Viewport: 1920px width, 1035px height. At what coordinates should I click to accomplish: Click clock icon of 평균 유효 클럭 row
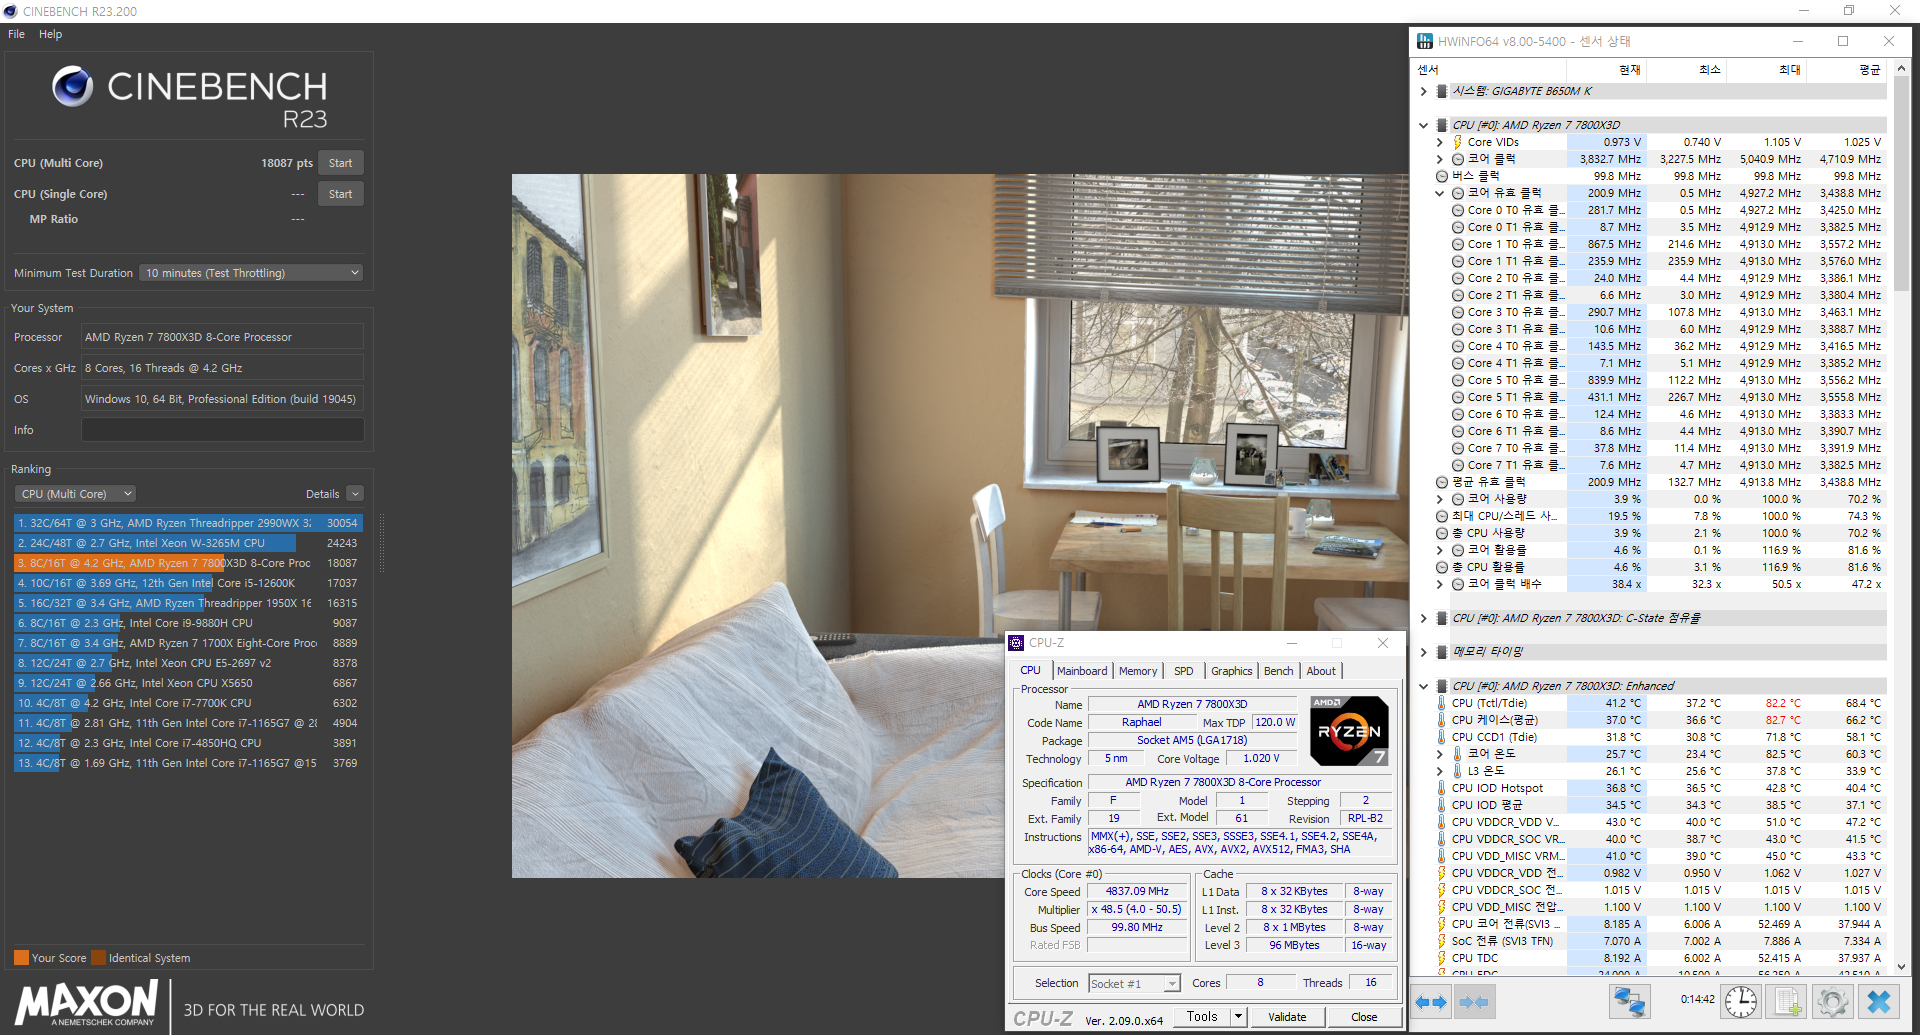pyautogui.click(x=1442, y=482)
